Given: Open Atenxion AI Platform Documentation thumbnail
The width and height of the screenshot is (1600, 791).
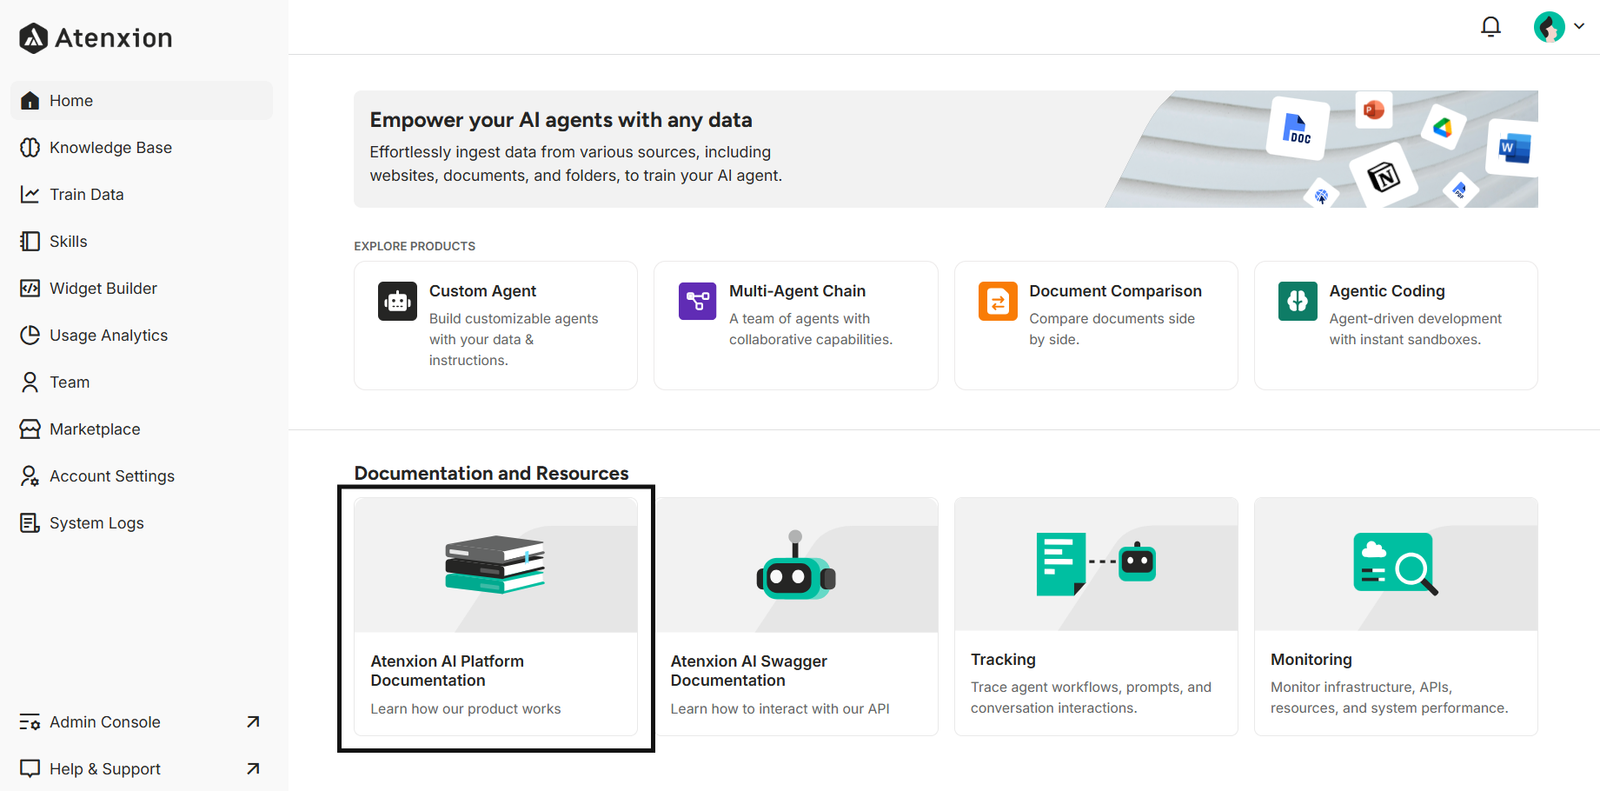Looking at the screenshot, I should click(x=496, y=565).
